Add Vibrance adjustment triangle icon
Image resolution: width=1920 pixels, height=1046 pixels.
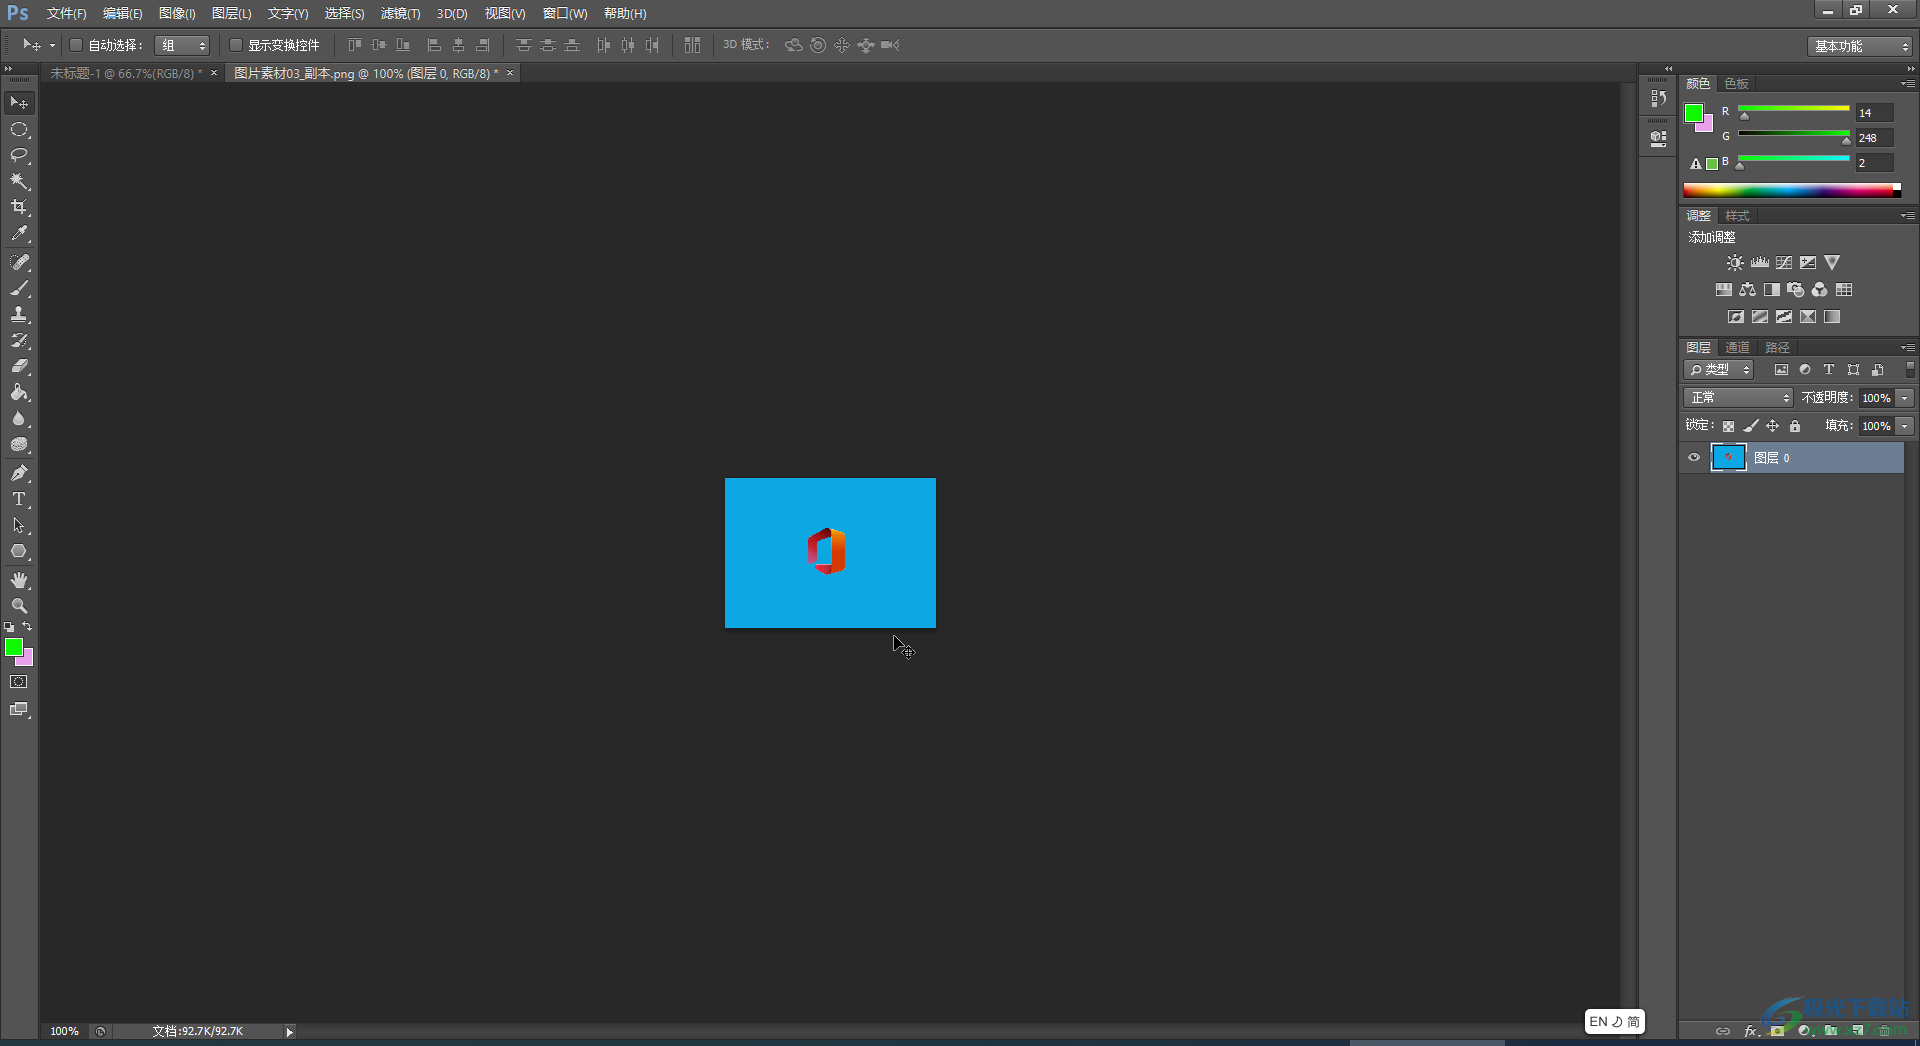click(1832, 263)
